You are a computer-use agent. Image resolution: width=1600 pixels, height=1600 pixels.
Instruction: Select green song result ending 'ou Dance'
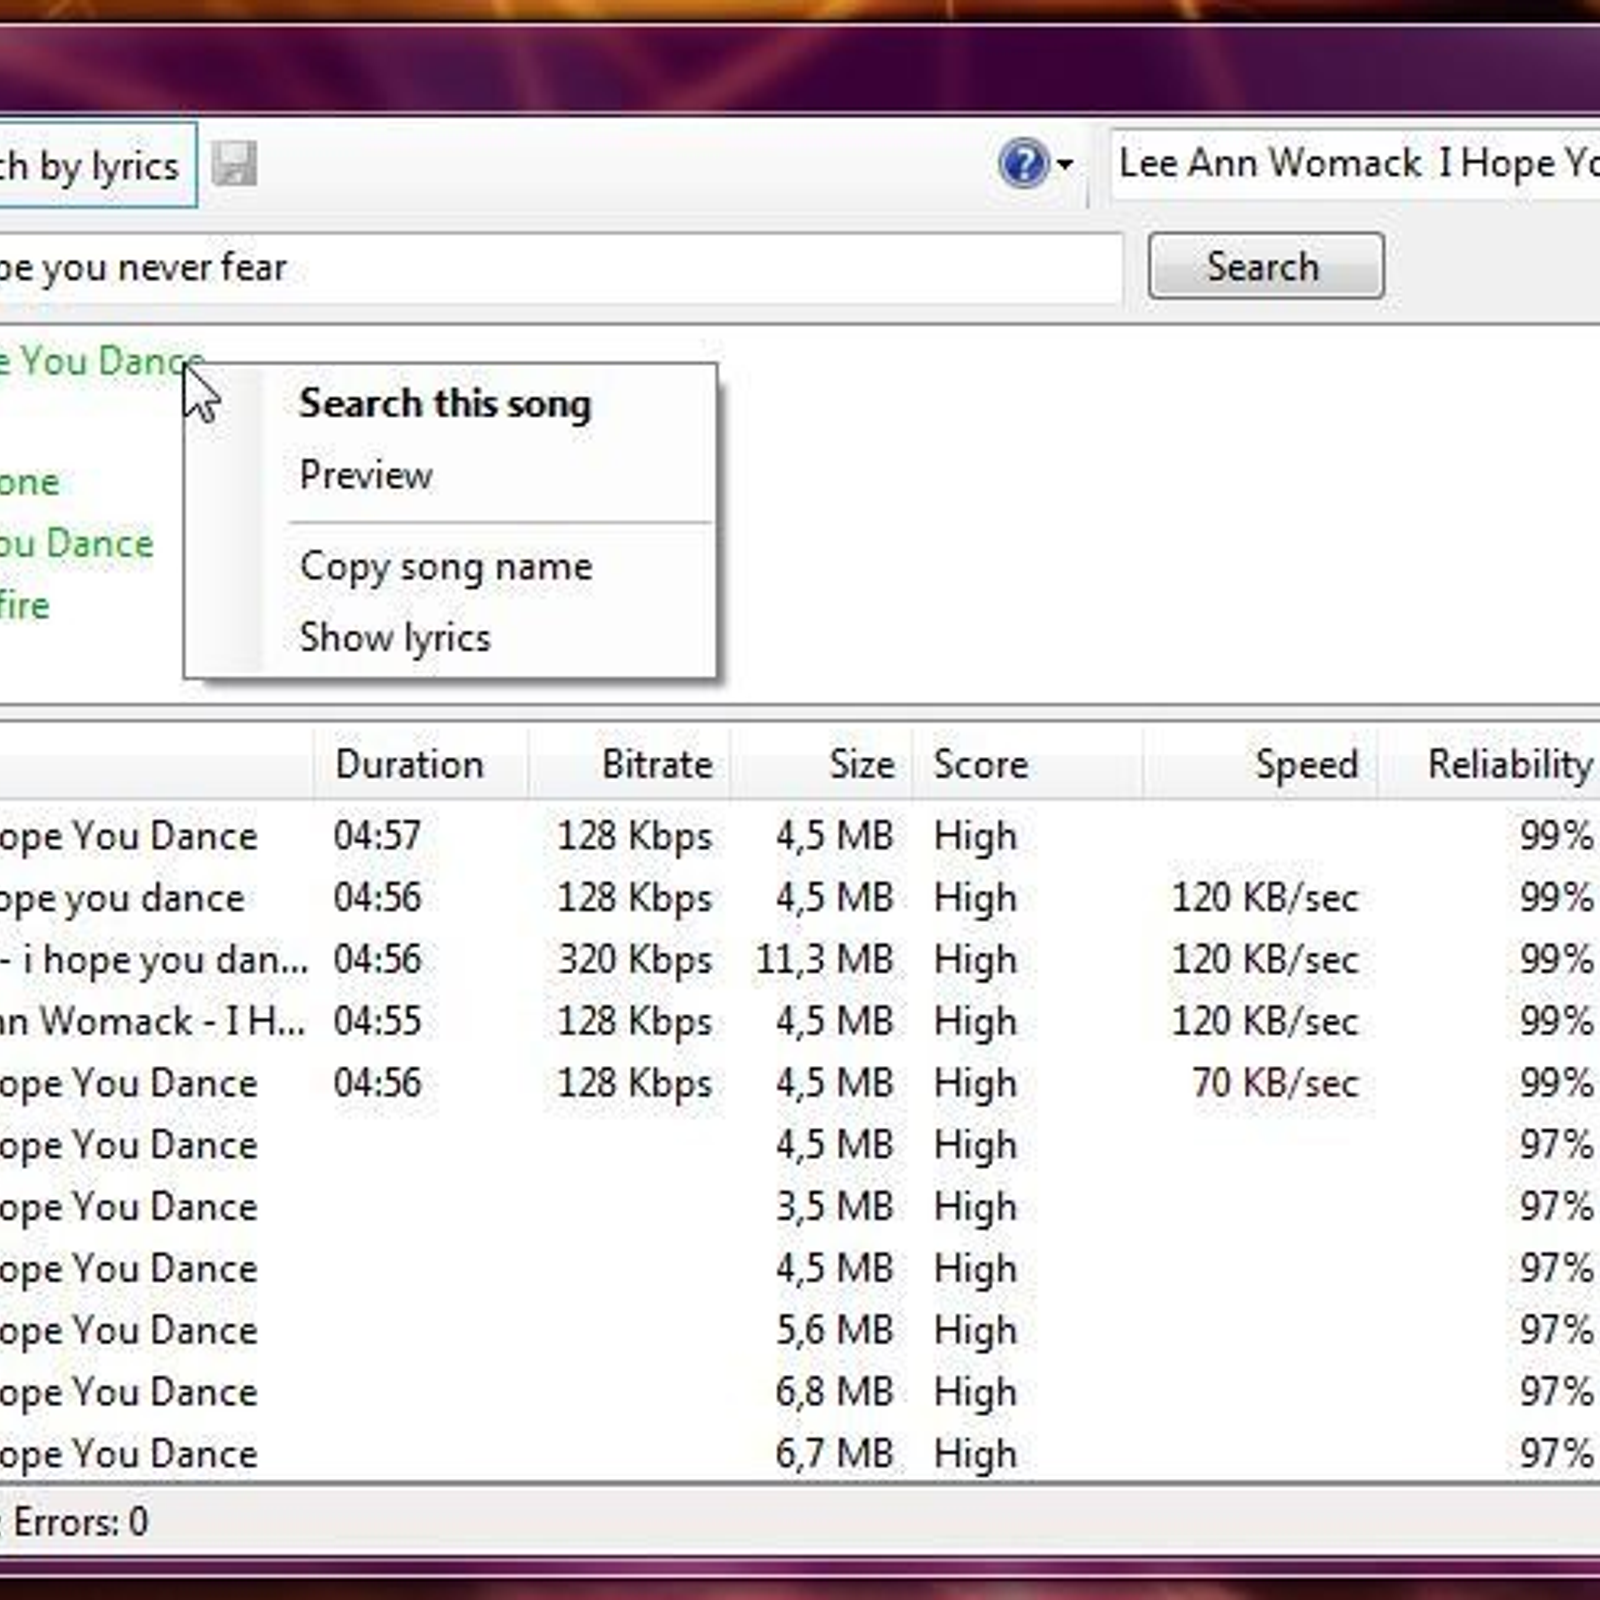point(77,543)
